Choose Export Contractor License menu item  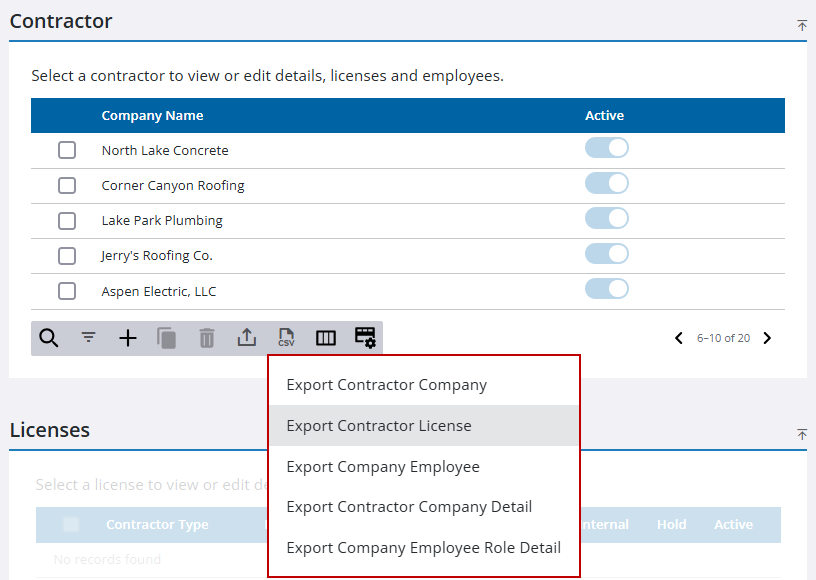point(379,426)
